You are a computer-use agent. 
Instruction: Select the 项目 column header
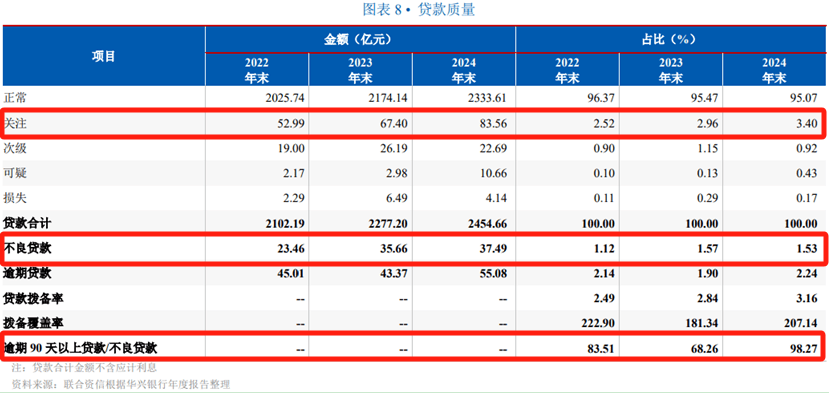pos(103,57)
